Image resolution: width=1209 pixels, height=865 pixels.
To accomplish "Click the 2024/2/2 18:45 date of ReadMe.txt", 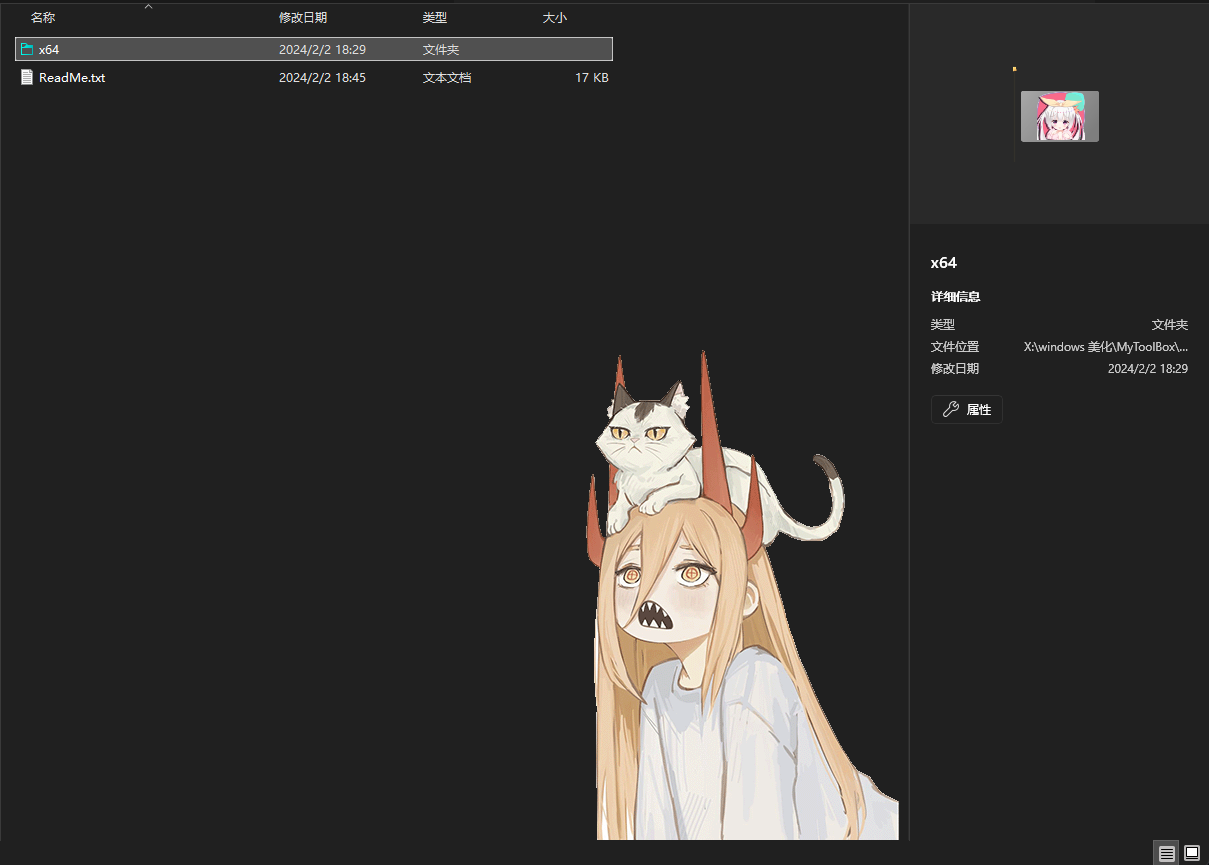I will (322, 77).
